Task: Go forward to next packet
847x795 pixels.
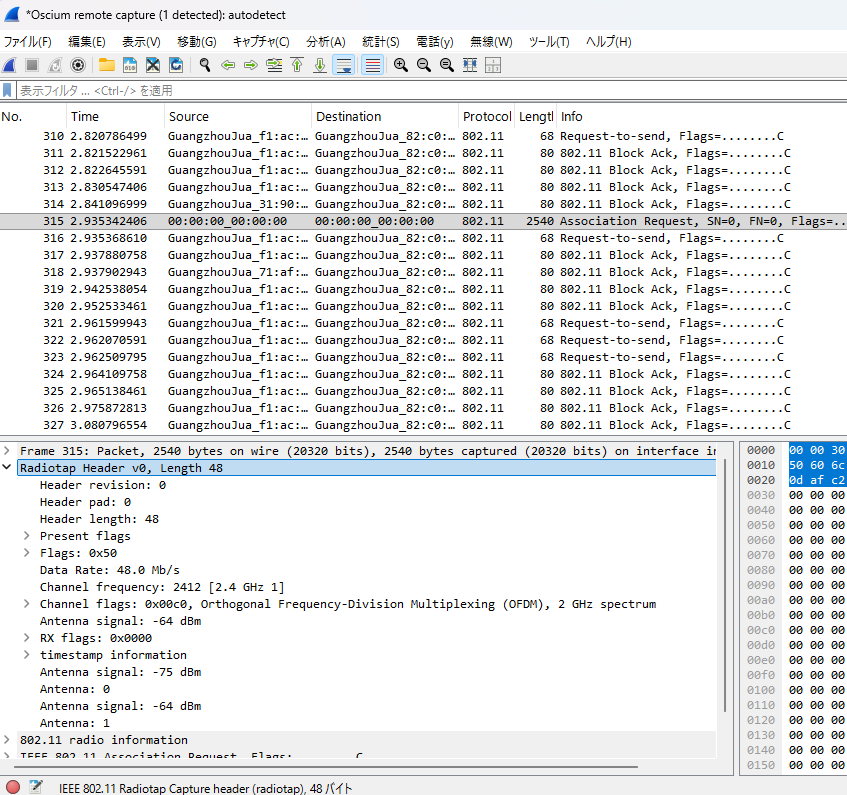Action: [x=251, y=65]
